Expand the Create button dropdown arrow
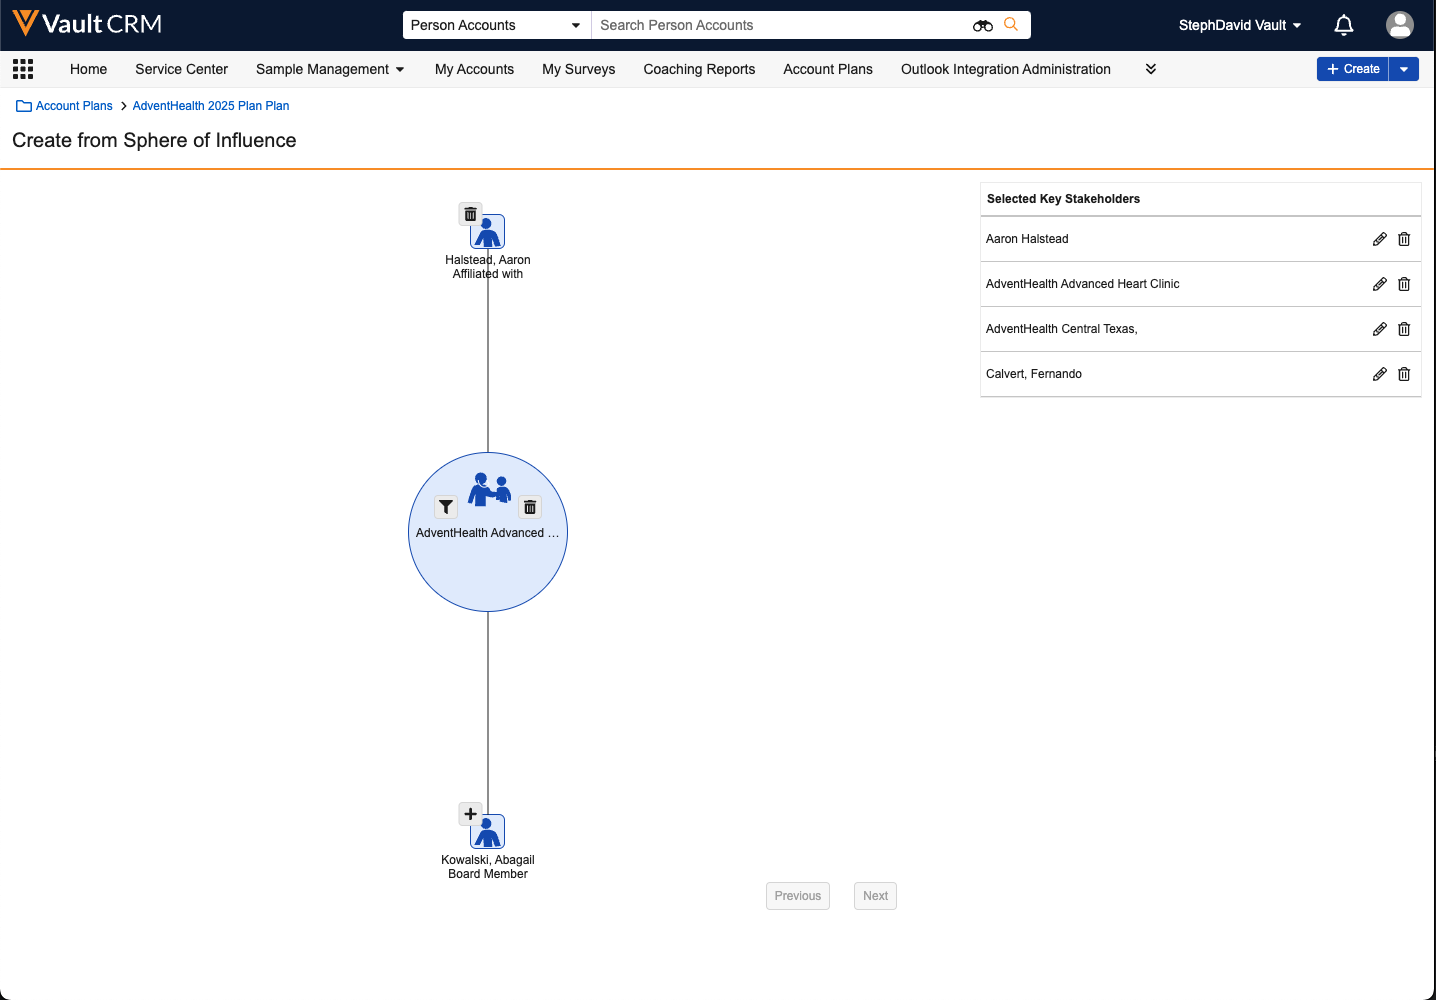Viewport: 1436px width, 1000px height. point(1404,69)
